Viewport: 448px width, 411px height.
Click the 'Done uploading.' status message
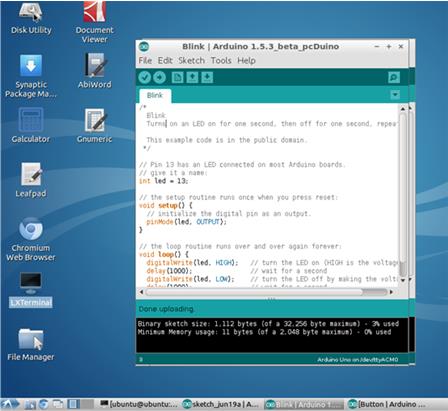[166, 309]
